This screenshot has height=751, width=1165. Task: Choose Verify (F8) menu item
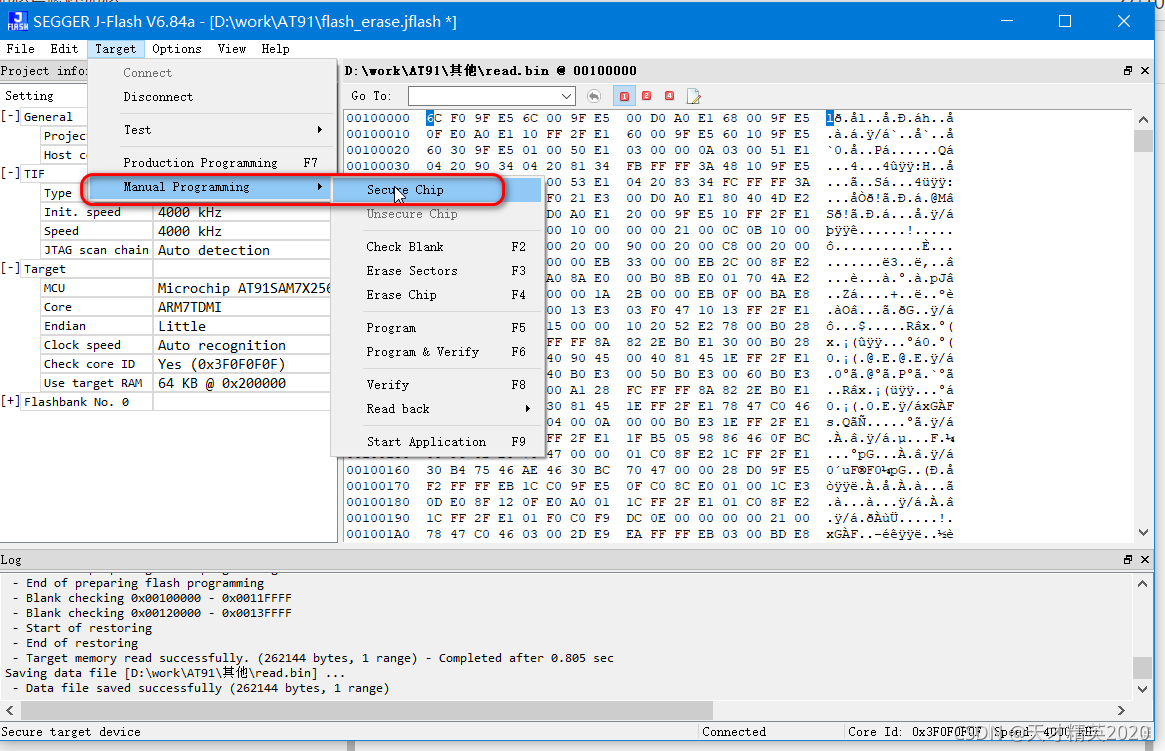[438, 385]
